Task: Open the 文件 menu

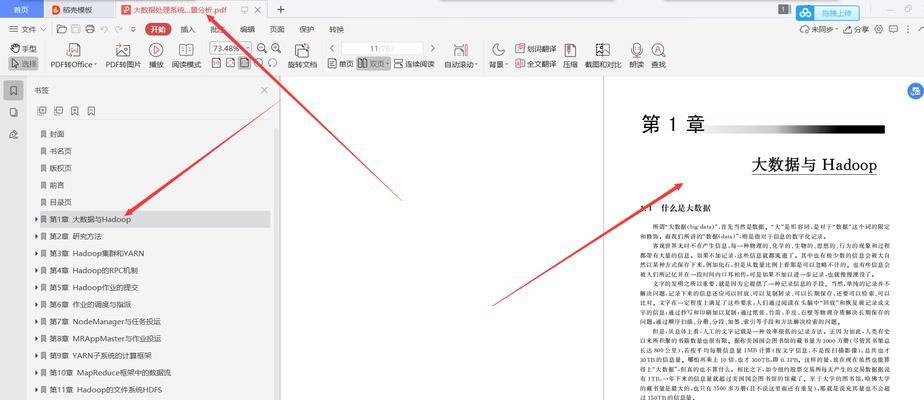Action: tap(28, 29)
